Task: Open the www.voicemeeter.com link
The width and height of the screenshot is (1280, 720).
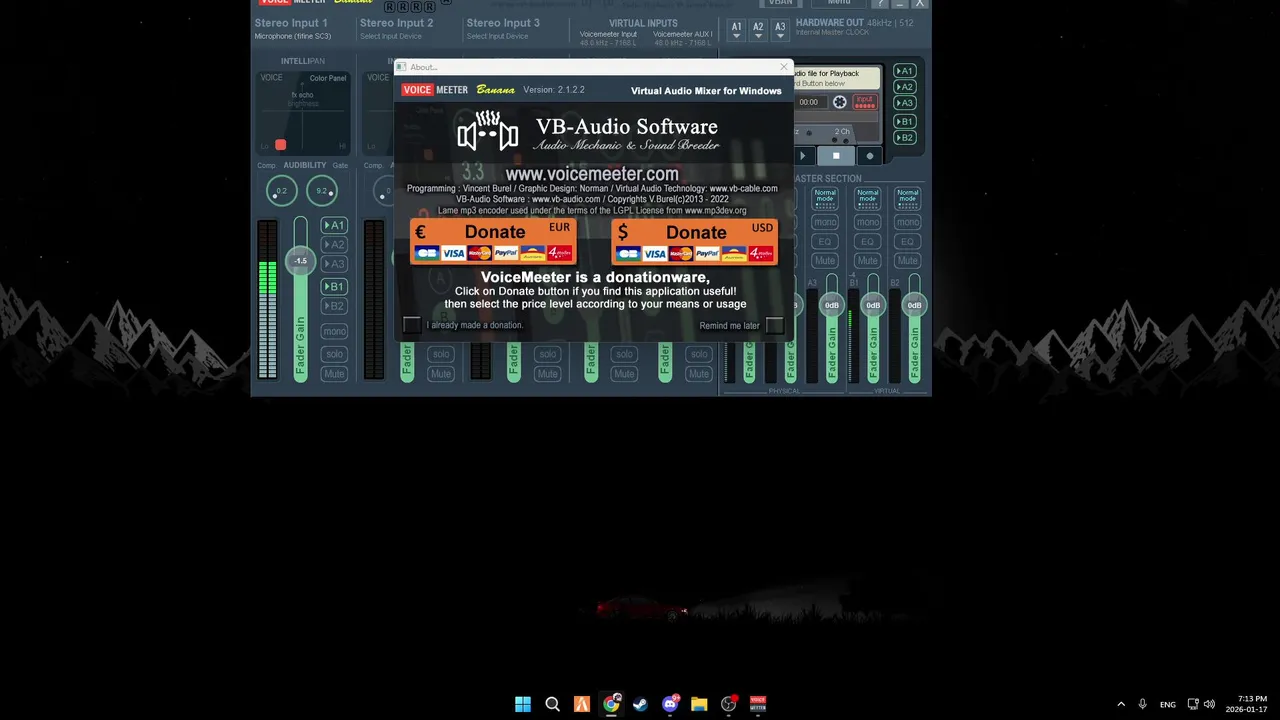Action: tap(592, 174)
